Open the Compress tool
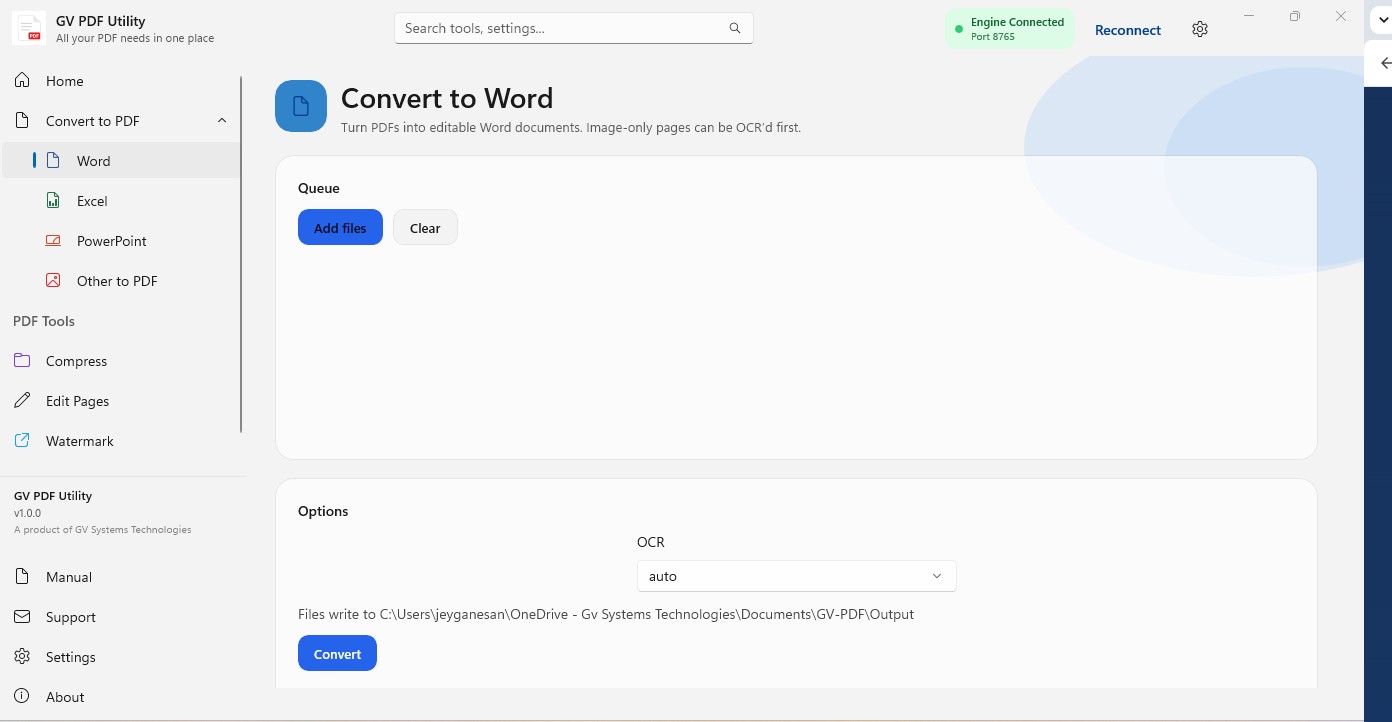The height and width of the screenshot is (722, 1392). point(120,360)
